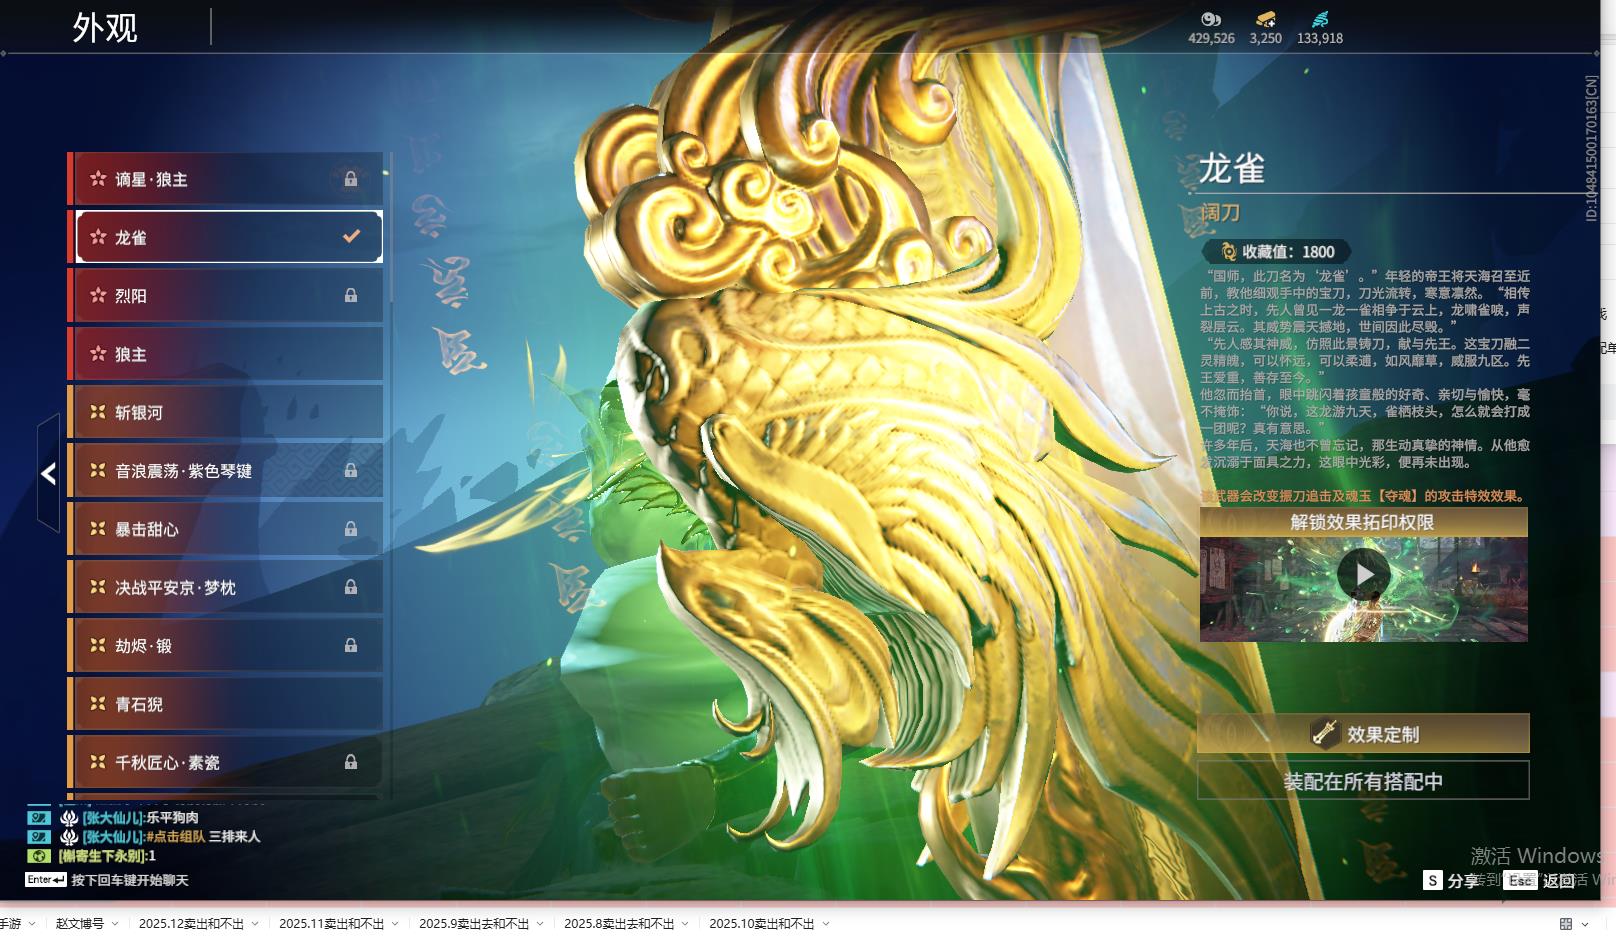Select the 烈阳 skin name

pyautogui.click(x=131, y=296)
